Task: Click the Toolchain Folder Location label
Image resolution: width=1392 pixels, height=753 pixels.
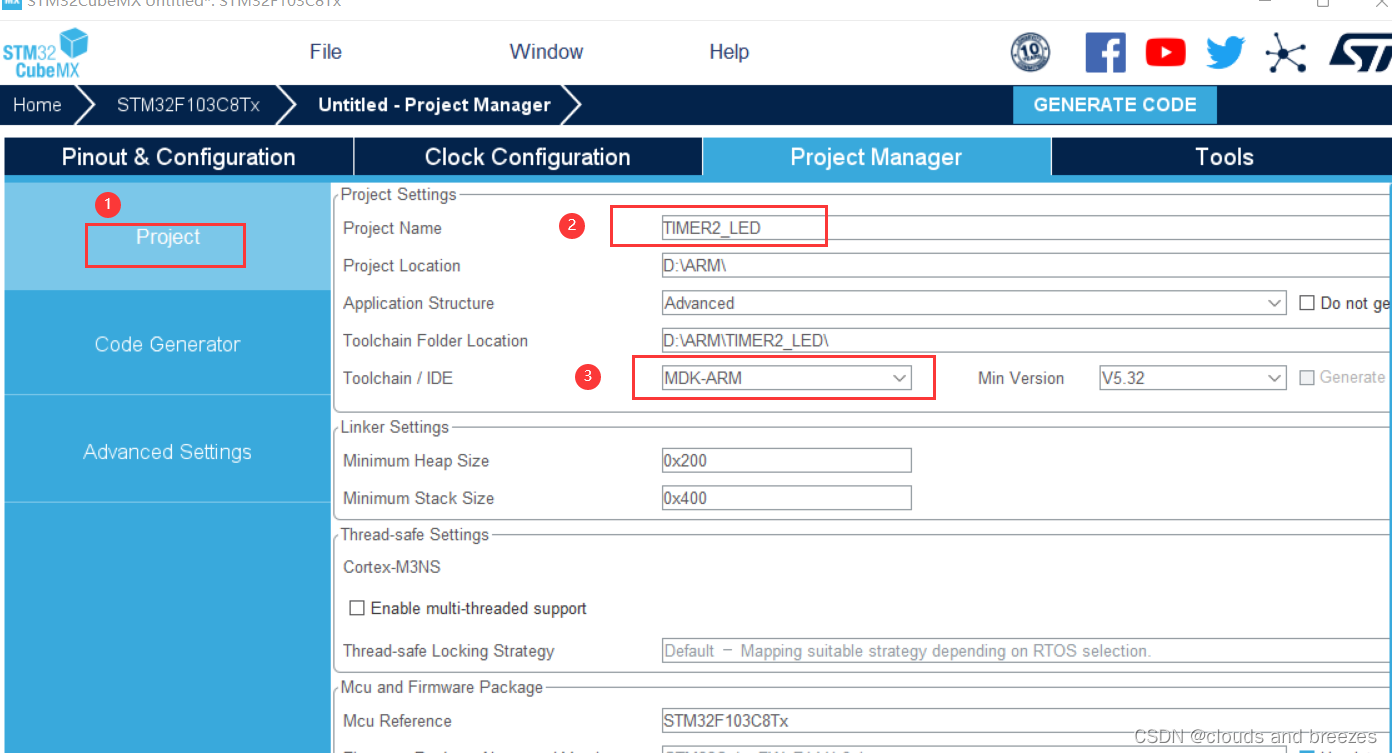Action: (435, 341)
